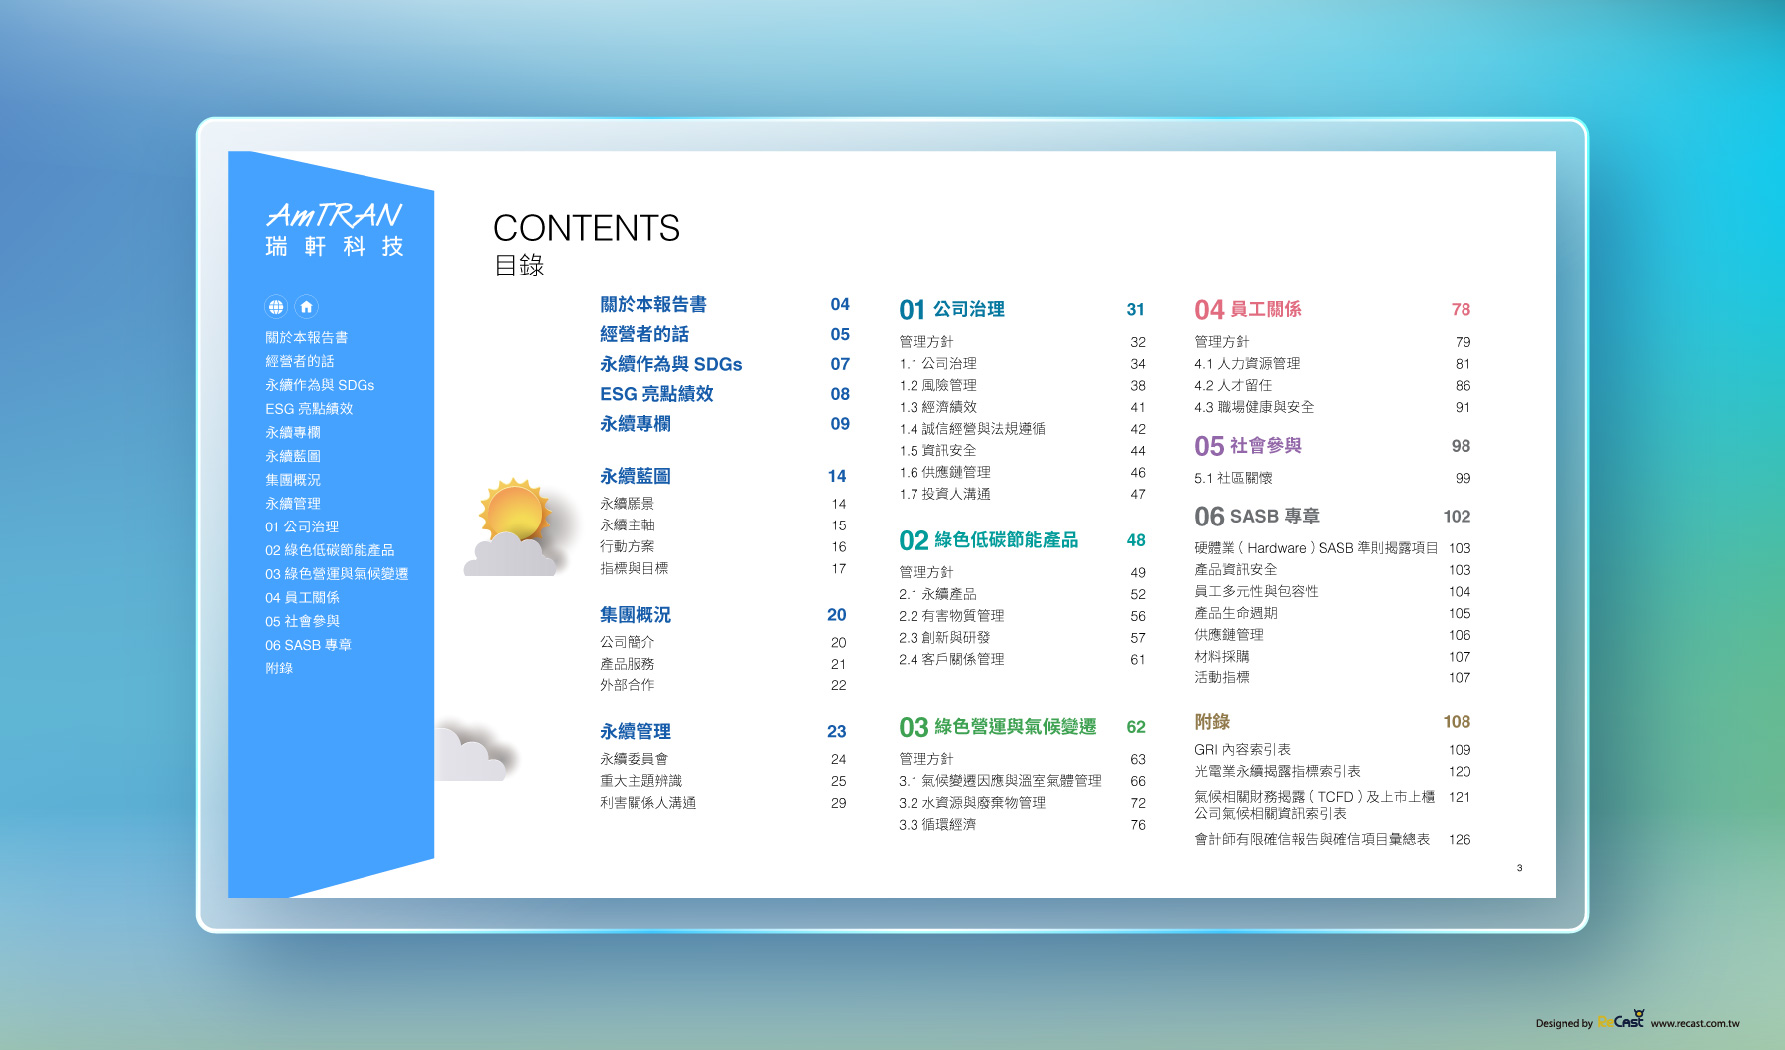Click contents entry 產品服務
Viewport: 1785px width, 1050px height.
pyautogui.click(x=627, y=664)
